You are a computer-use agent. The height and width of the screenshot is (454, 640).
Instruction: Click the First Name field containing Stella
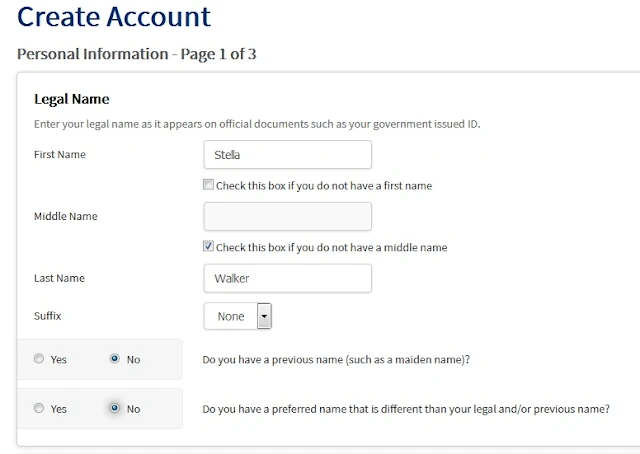288,155
